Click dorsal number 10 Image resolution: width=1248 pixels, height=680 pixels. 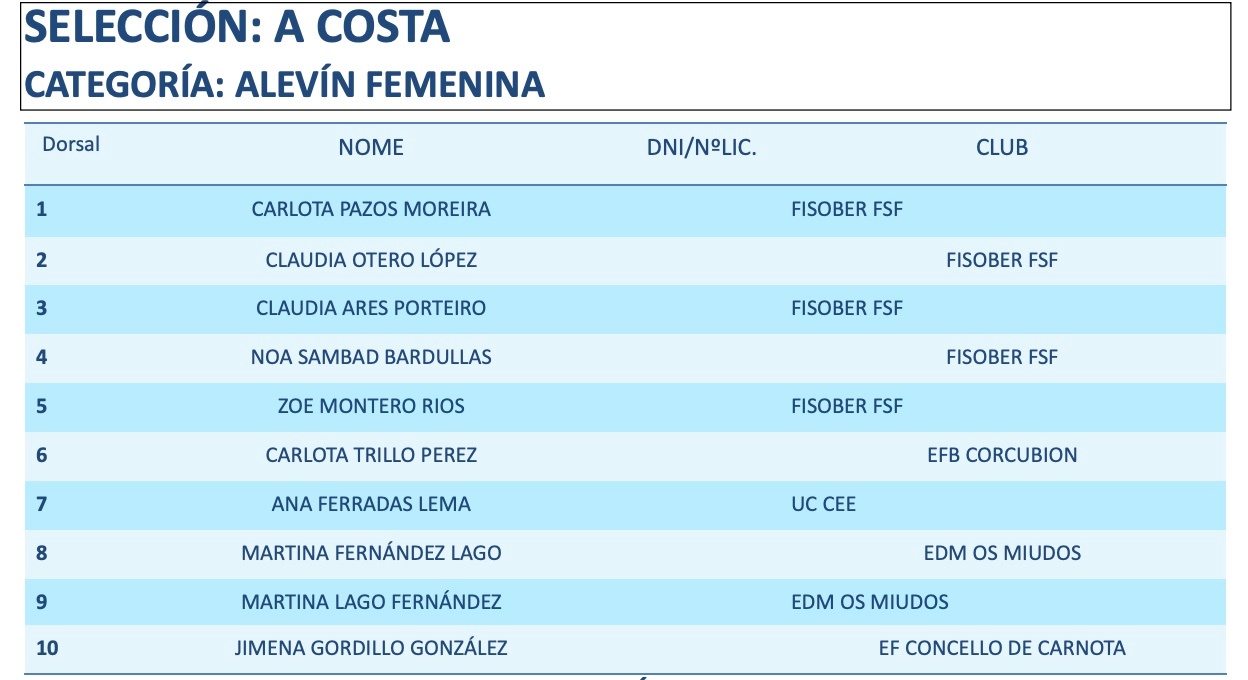click(47, 648)
